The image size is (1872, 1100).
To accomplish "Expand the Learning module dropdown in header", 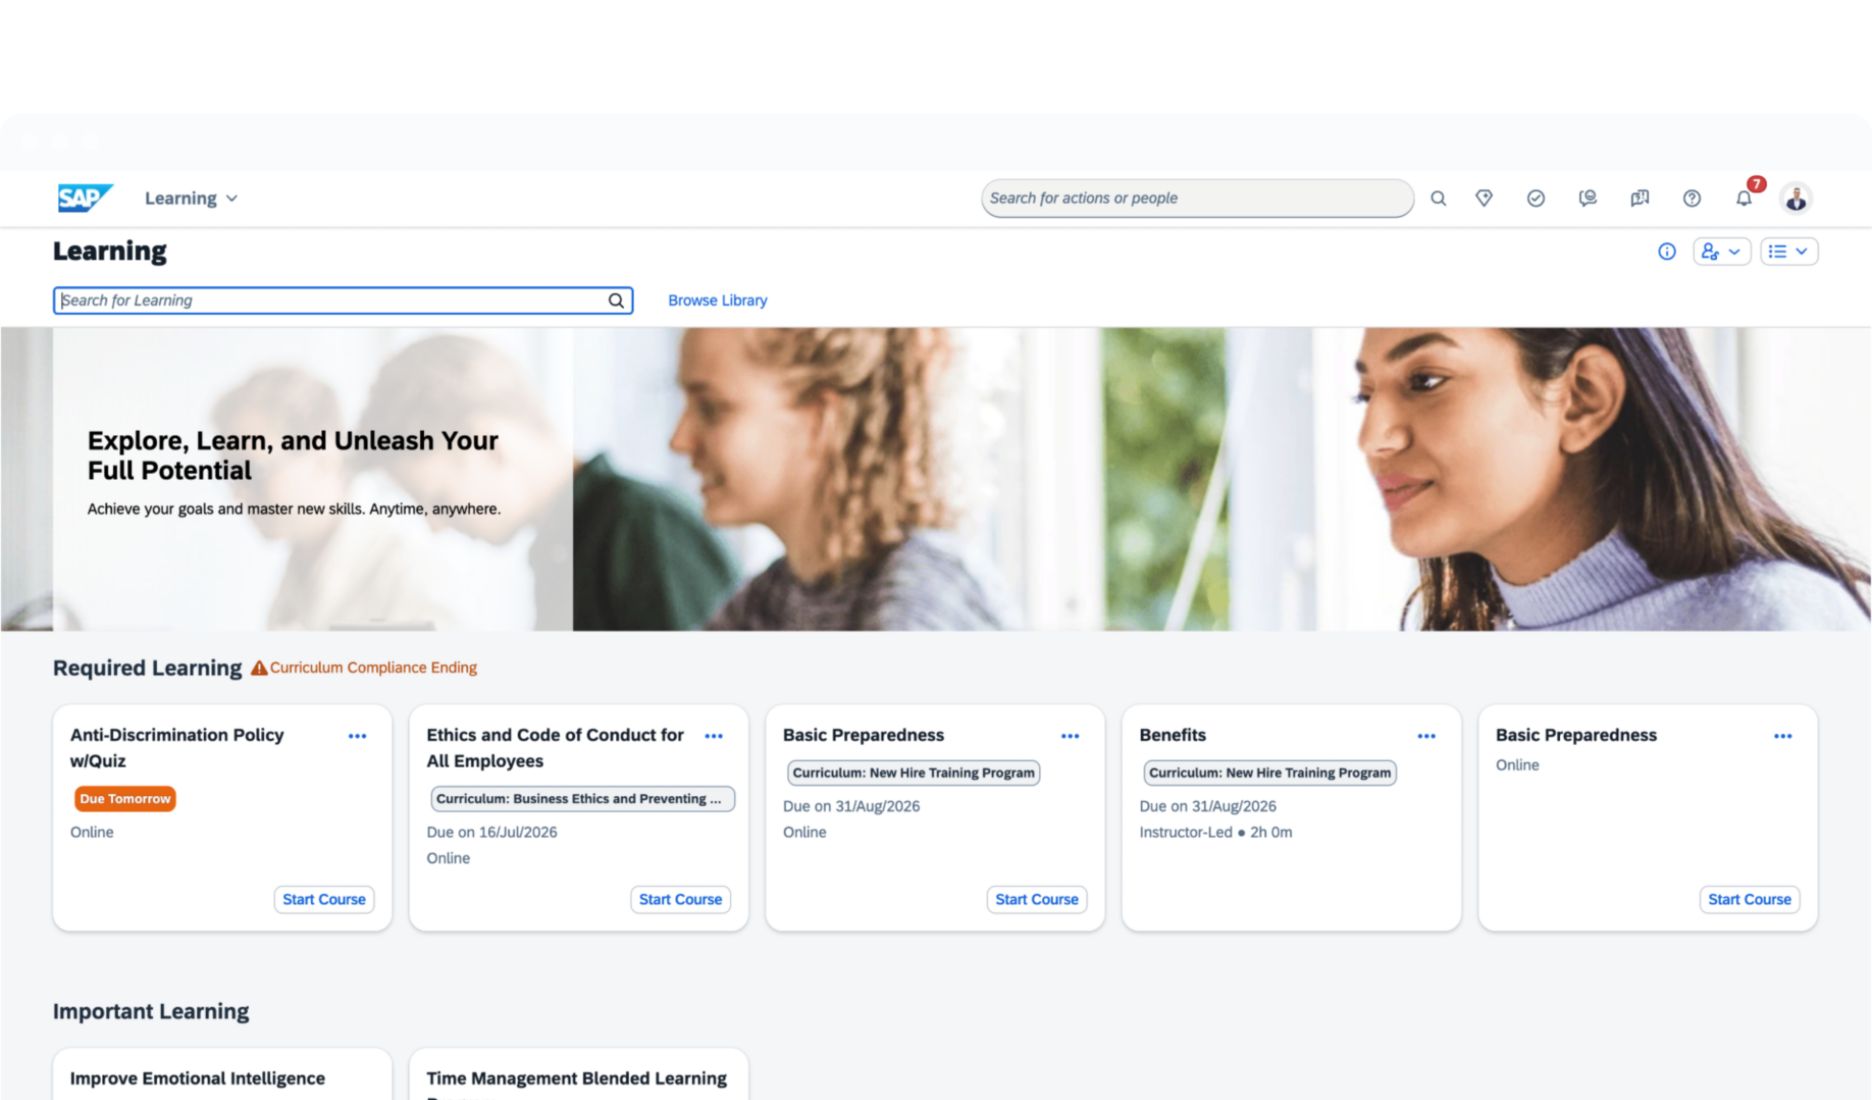I will coord(191,198).
